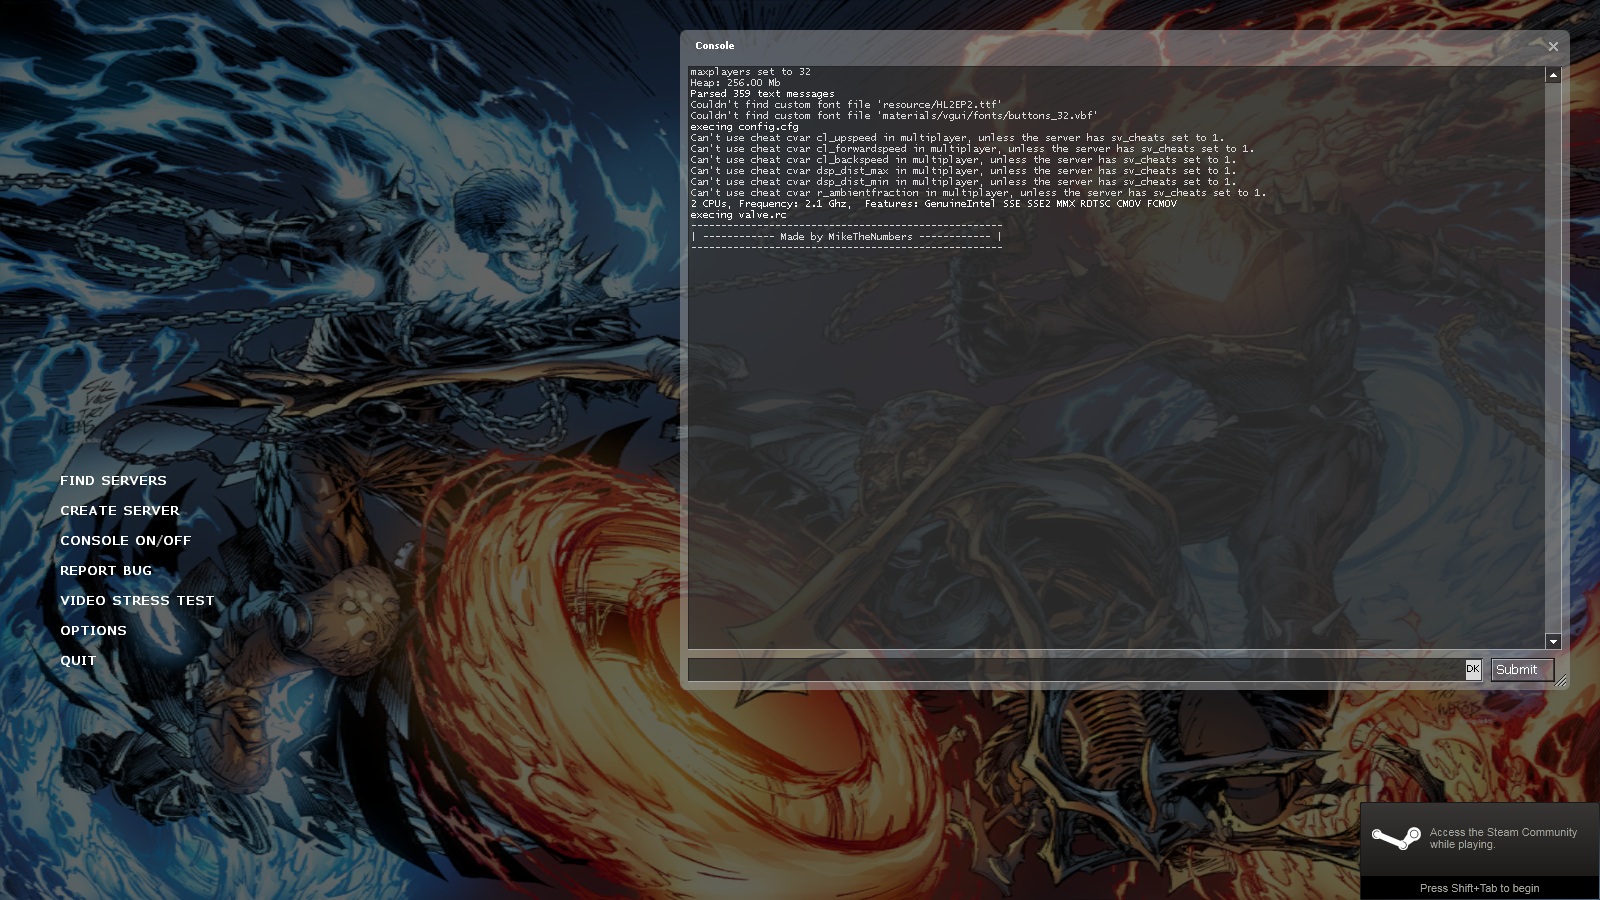This screenshot has width=1600, height=900.
Task: Click the Steam logo in notification
Action: (1395, 838)
